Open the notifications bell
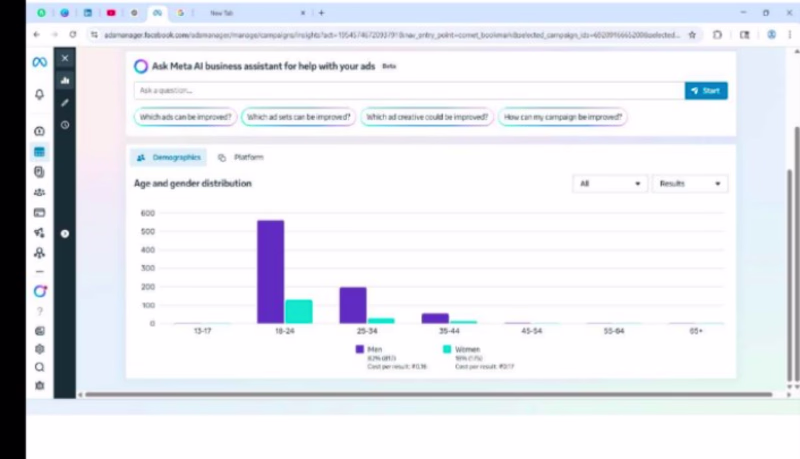This screenshot has width=800, height=459. [39, 94]
